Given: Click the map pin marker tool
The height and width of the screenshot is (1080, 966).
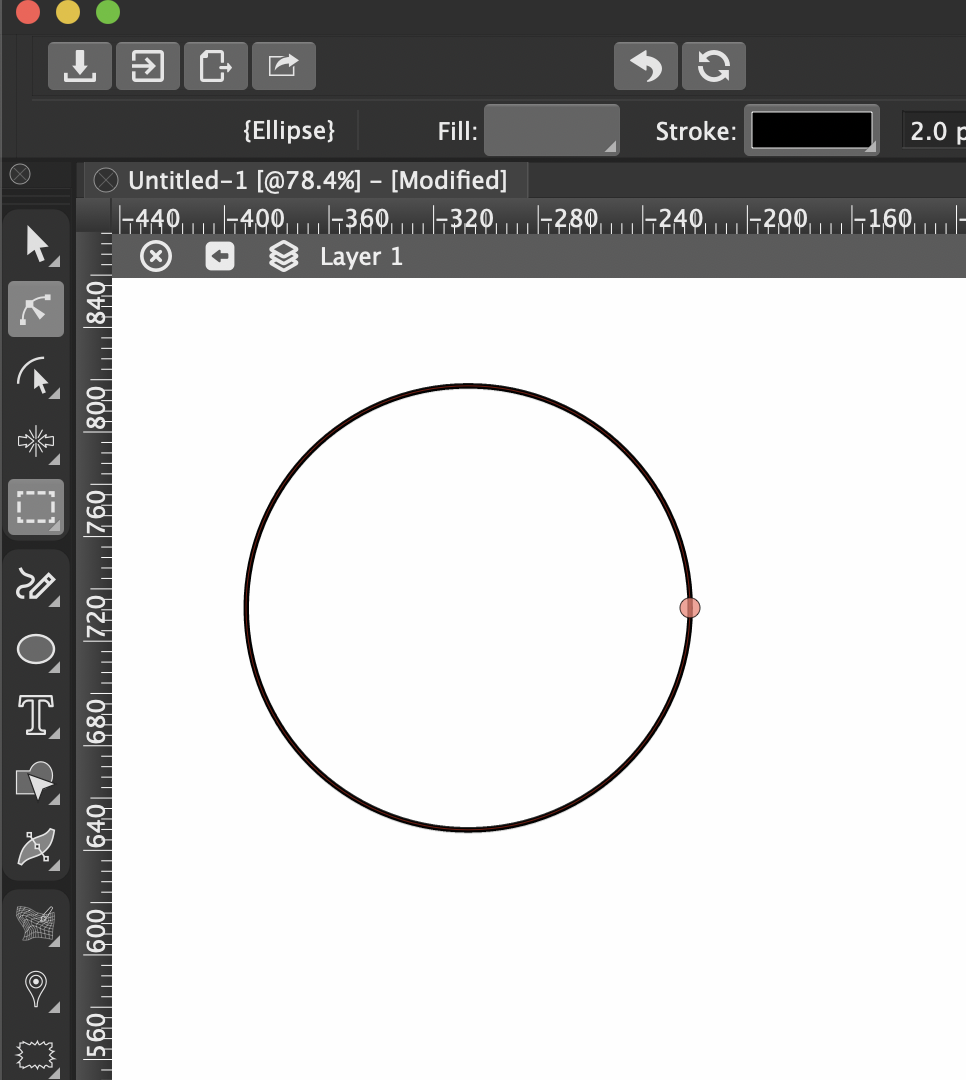Looking at the screenshot, I should [x=36, y=989].
